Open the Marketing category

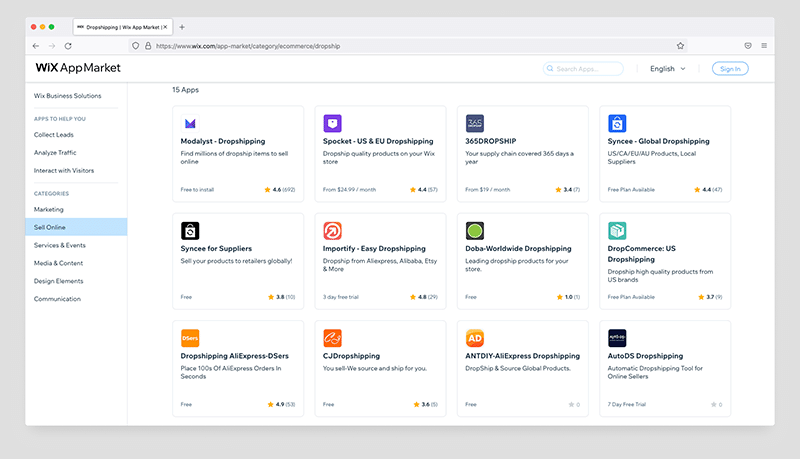[x=48, y=209]
